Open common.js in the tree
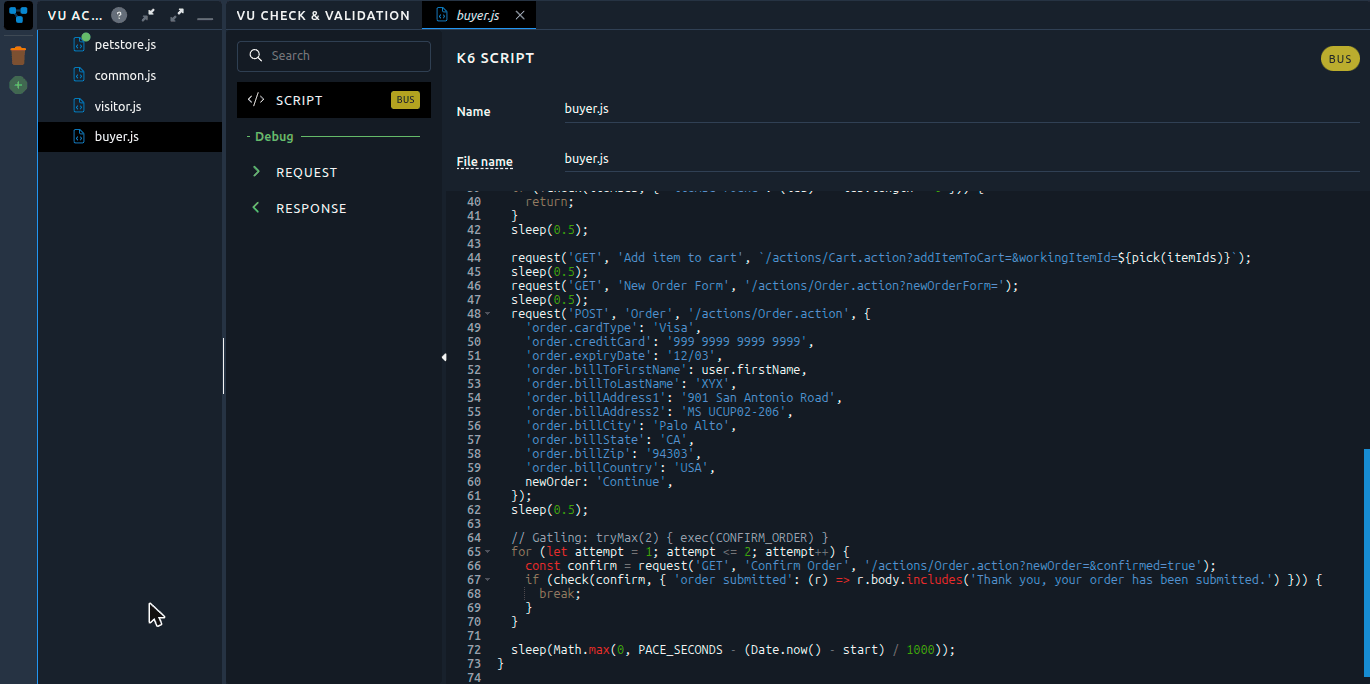Screen dimensions: 1370x684 point(125,75)
